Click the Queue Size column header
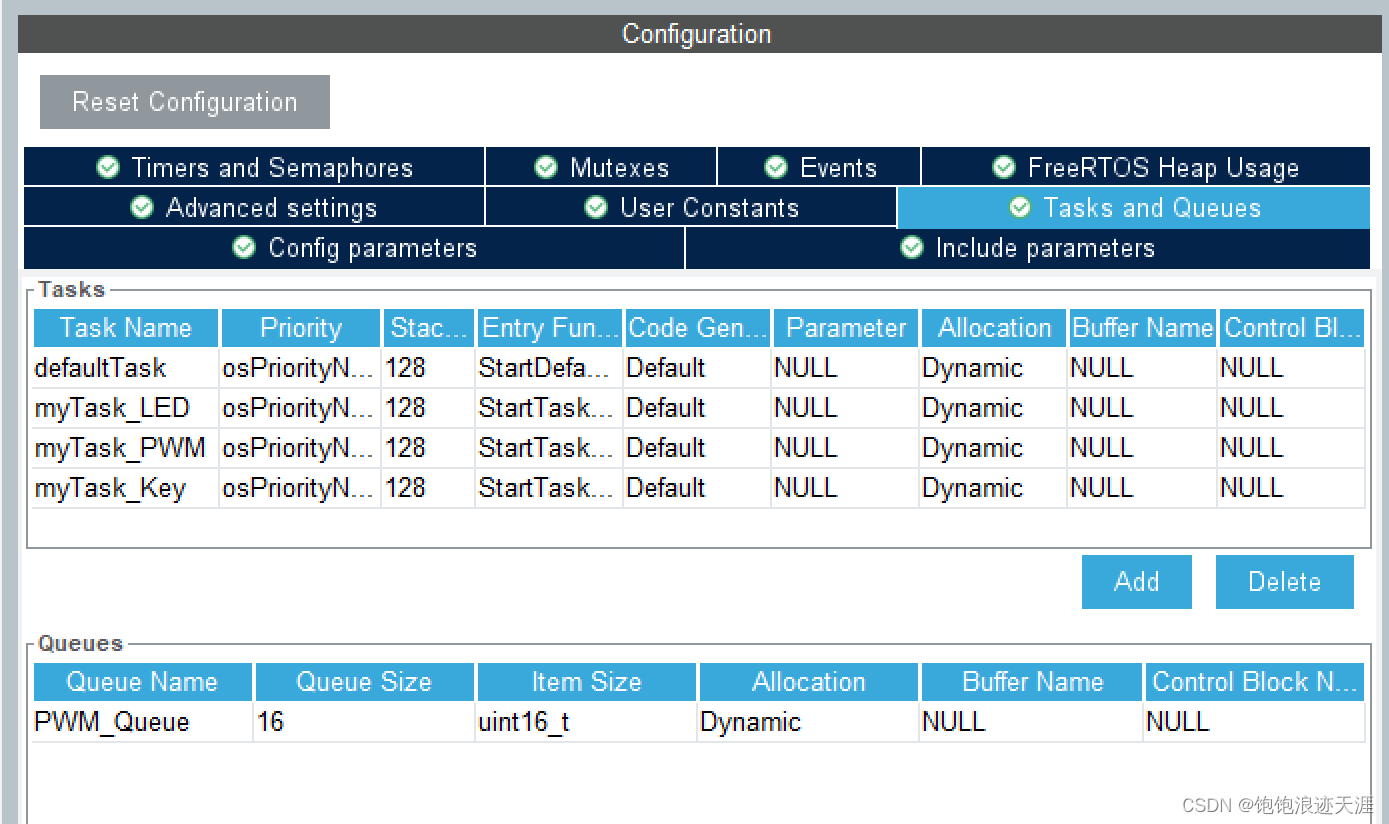 pos(364,681)
